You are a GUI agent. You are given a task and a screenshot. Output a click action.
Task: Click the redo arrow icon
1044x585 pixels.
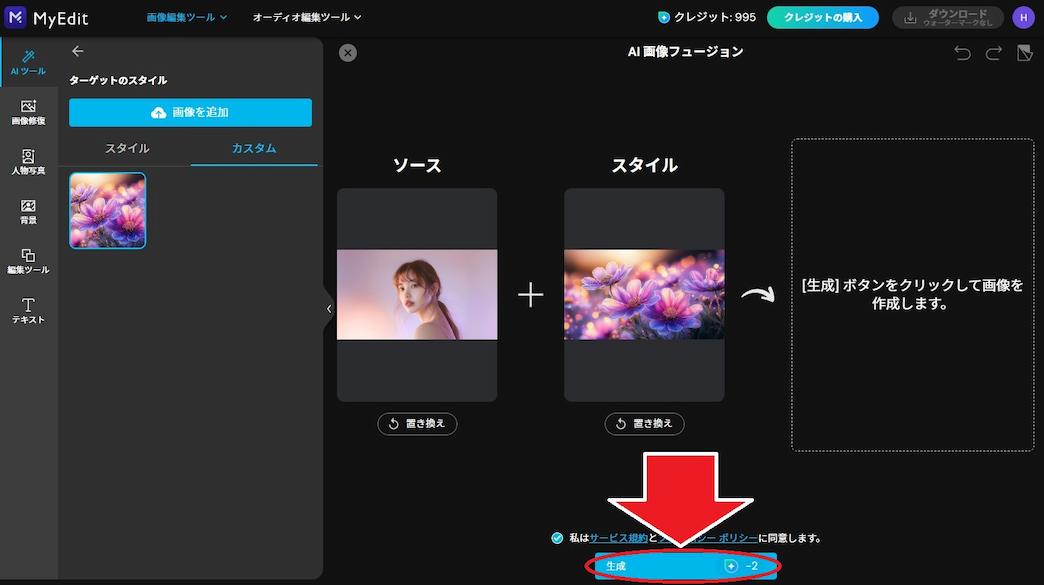991,53
